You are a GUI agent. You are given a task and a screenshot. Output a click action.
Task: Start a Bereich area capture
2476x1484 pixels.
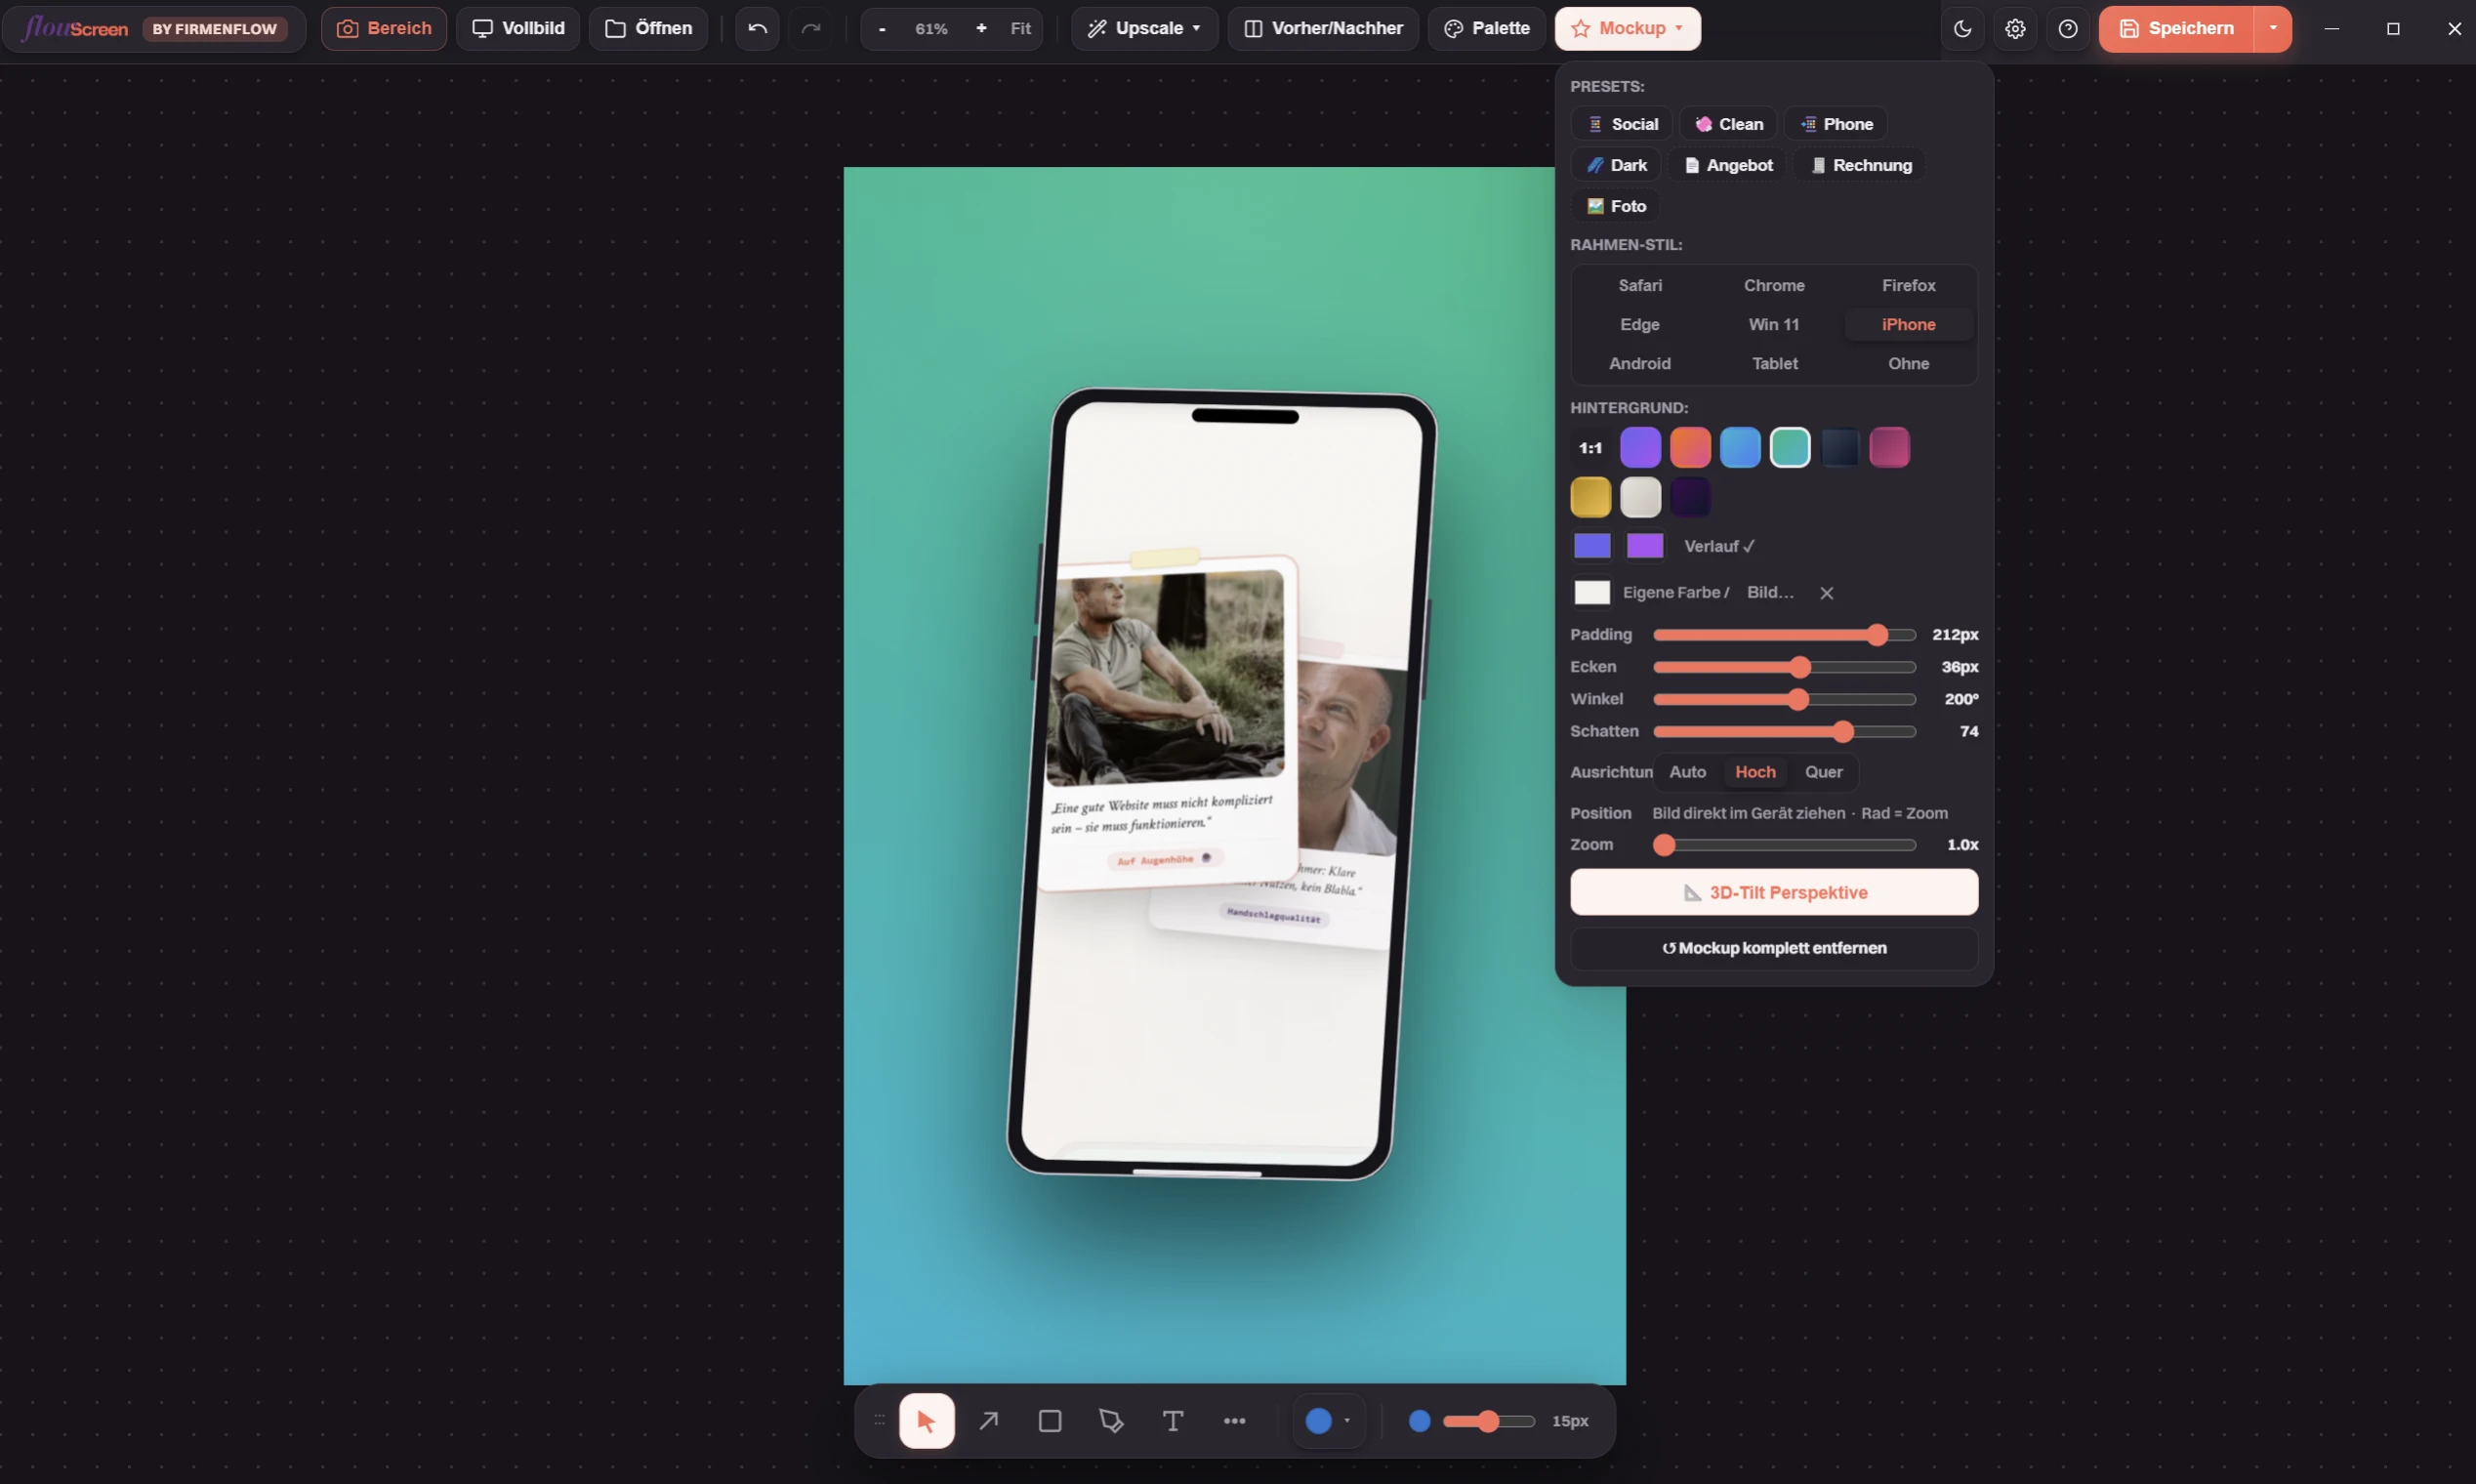click(384, 28)
